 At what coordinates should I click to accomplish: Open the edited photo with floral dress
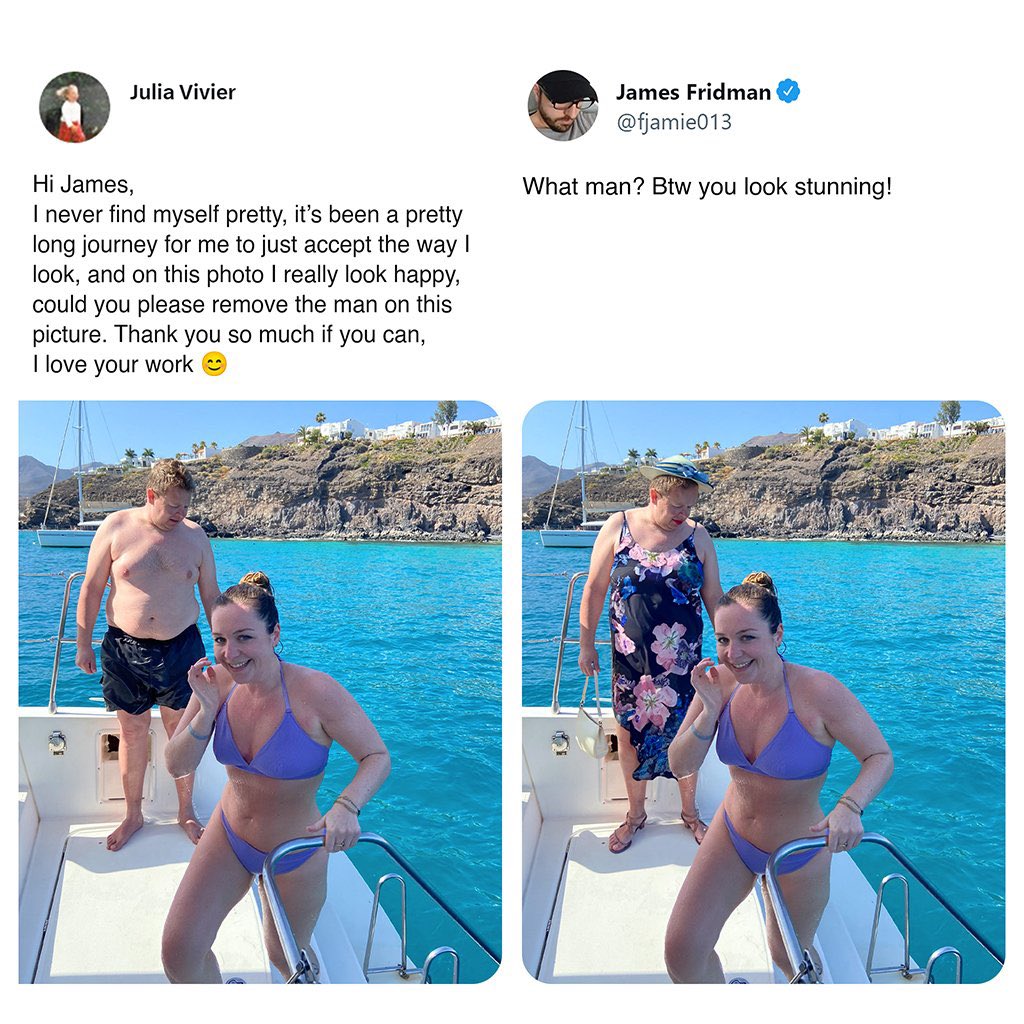click(763, 692)
